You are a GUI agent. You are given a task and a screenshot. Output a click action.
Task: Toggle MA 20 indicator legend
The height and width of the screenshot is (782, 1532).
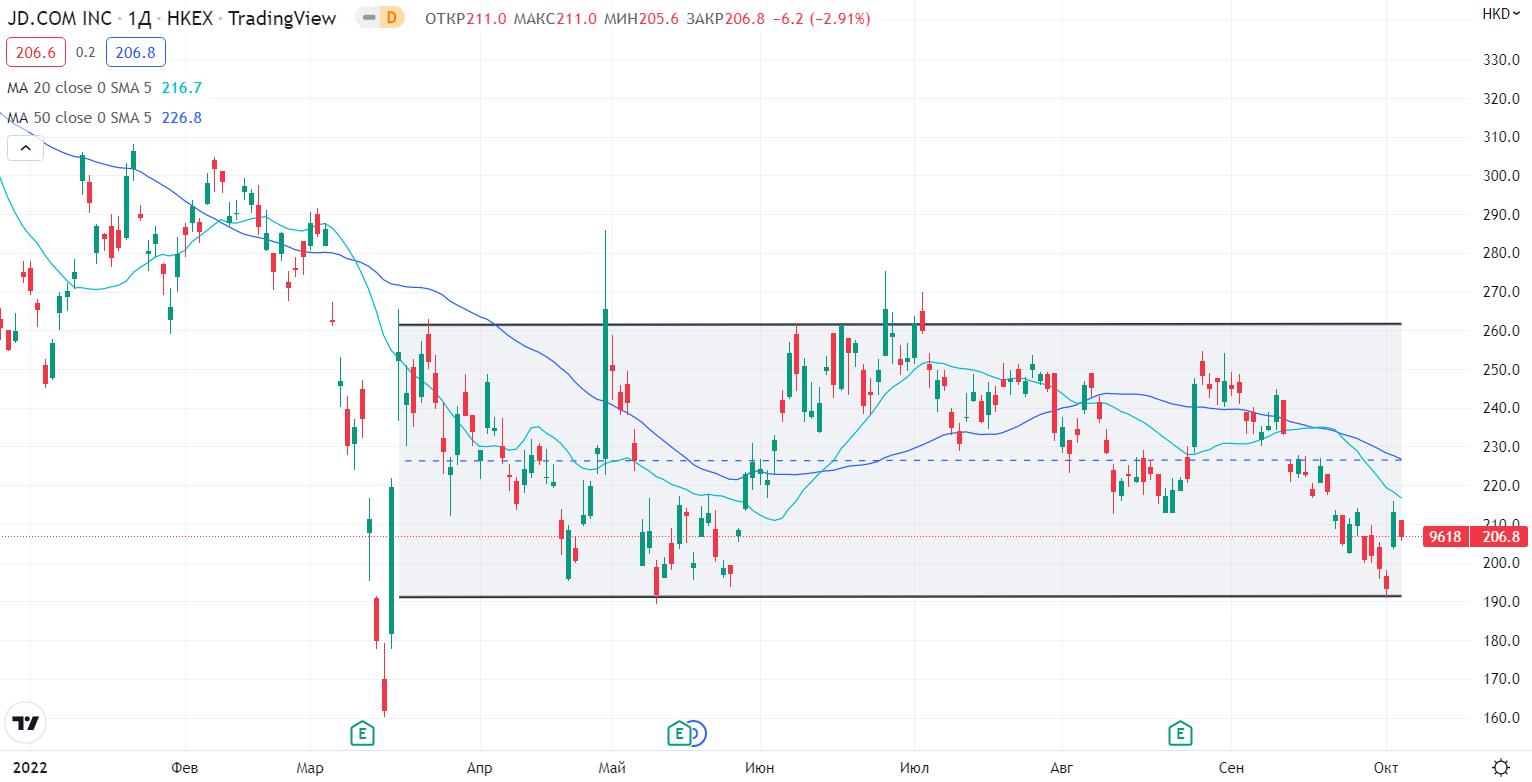coord(80,88)
